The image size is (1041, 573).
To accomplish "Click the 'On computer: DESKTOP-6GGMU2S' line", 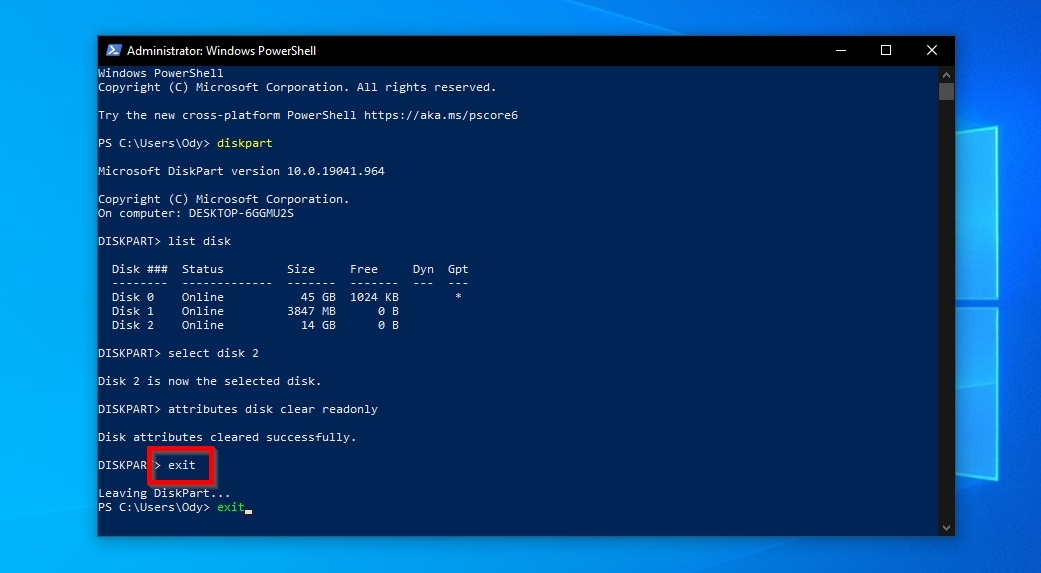I will click(196, 213).
